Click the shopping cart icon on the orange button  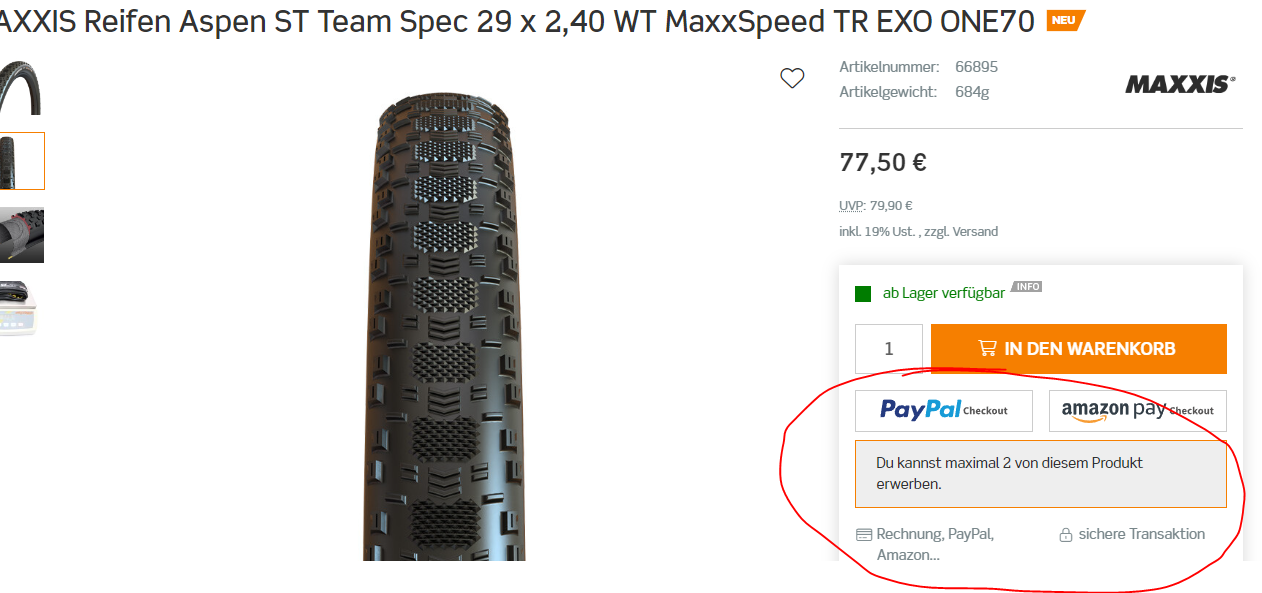click(x=987, y=349)
